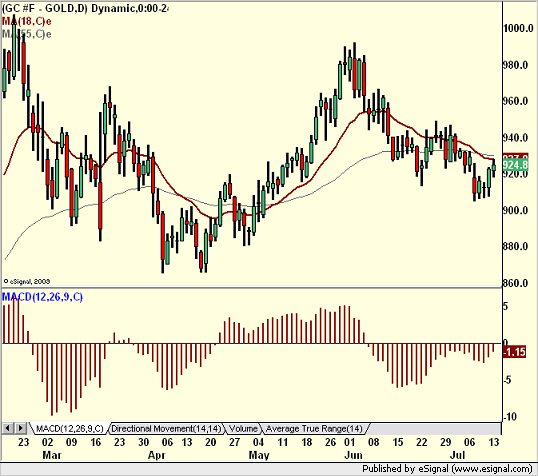The image size is (538, 476).
Task: Click the -1.15 MACD value marker
Action: (x=514, y=352)
